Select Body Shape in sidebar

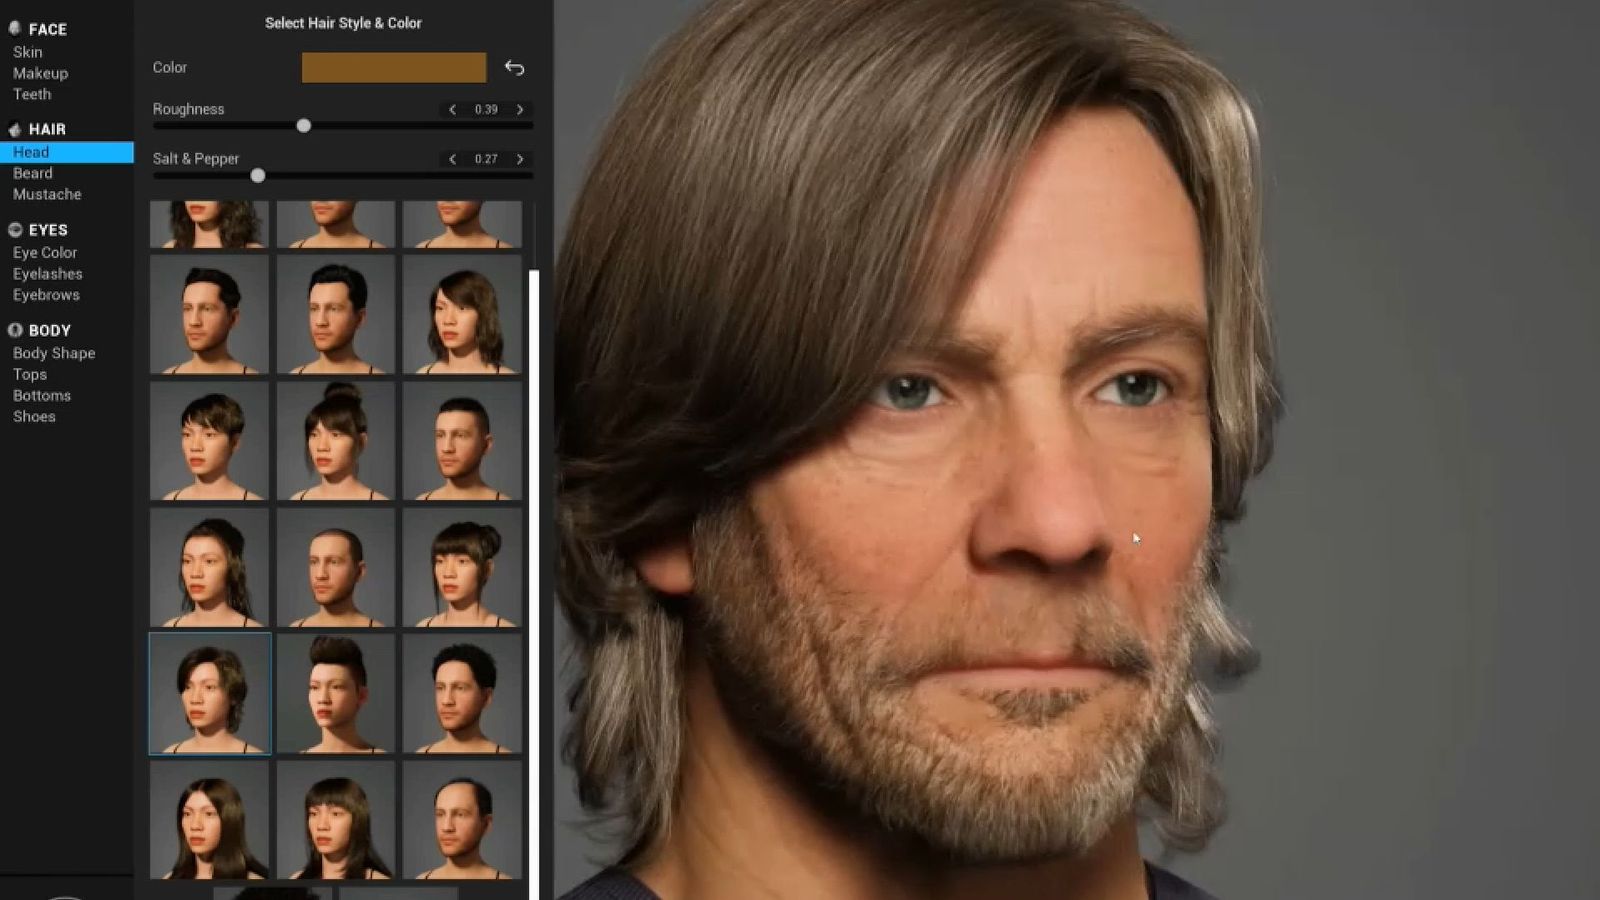pos(54,353)
